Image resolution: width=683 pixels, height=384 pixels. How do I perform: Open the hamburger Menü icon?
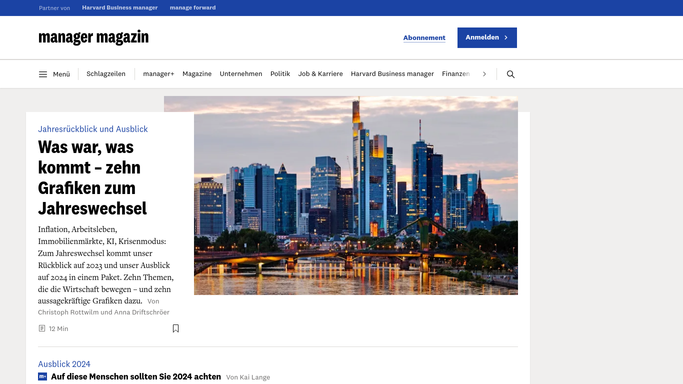(x=43, y=74)
